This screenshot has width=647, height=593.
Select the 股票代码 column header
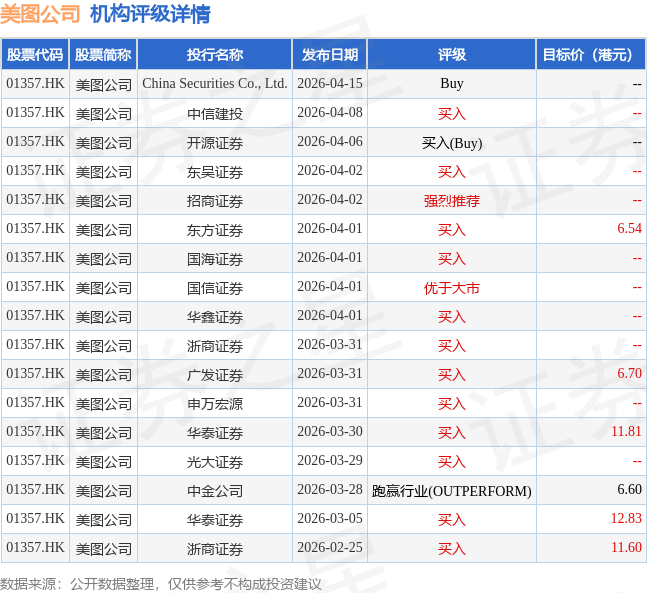(35, 54)
